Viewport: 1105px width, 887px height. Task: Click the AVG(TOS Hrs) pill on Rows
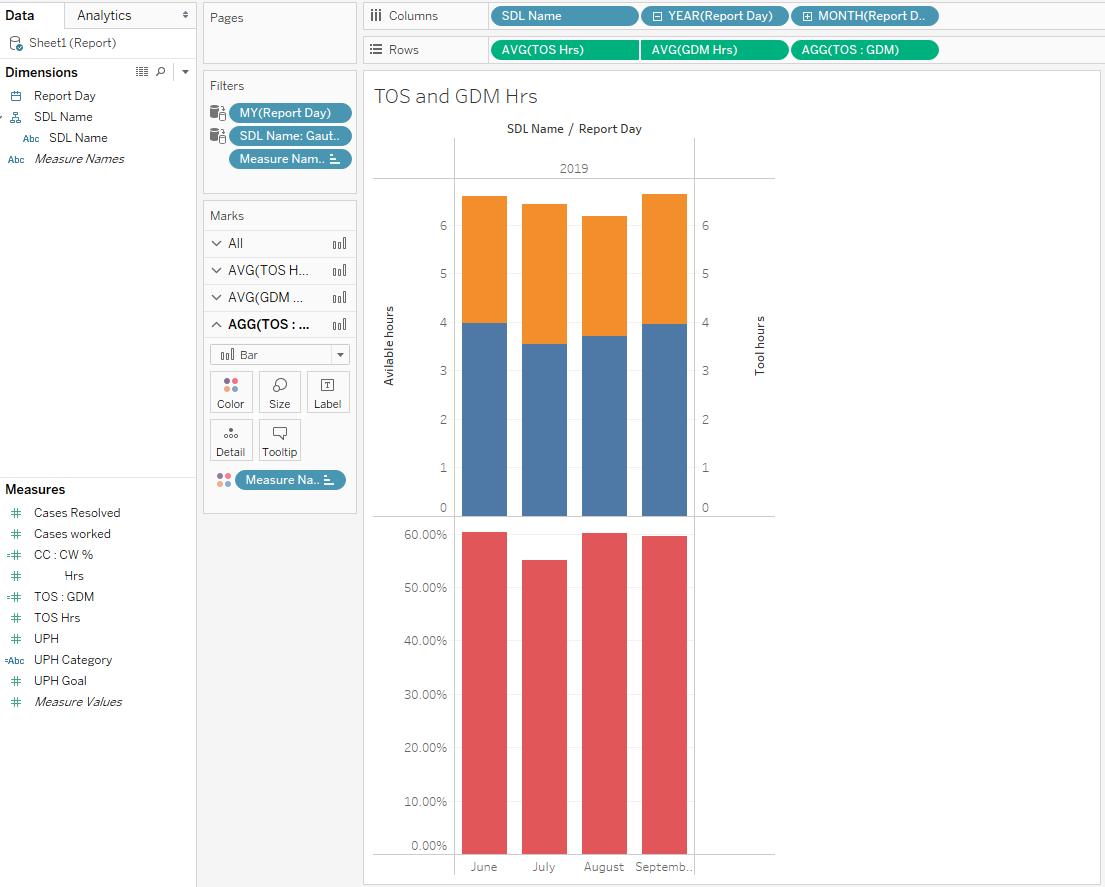point(564,50)
